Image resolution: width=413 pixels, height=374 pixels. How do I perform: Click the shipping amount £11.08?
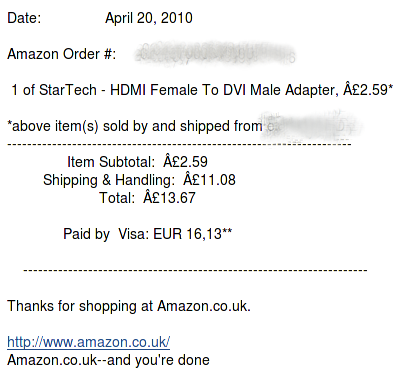click(x=209, y=180)
